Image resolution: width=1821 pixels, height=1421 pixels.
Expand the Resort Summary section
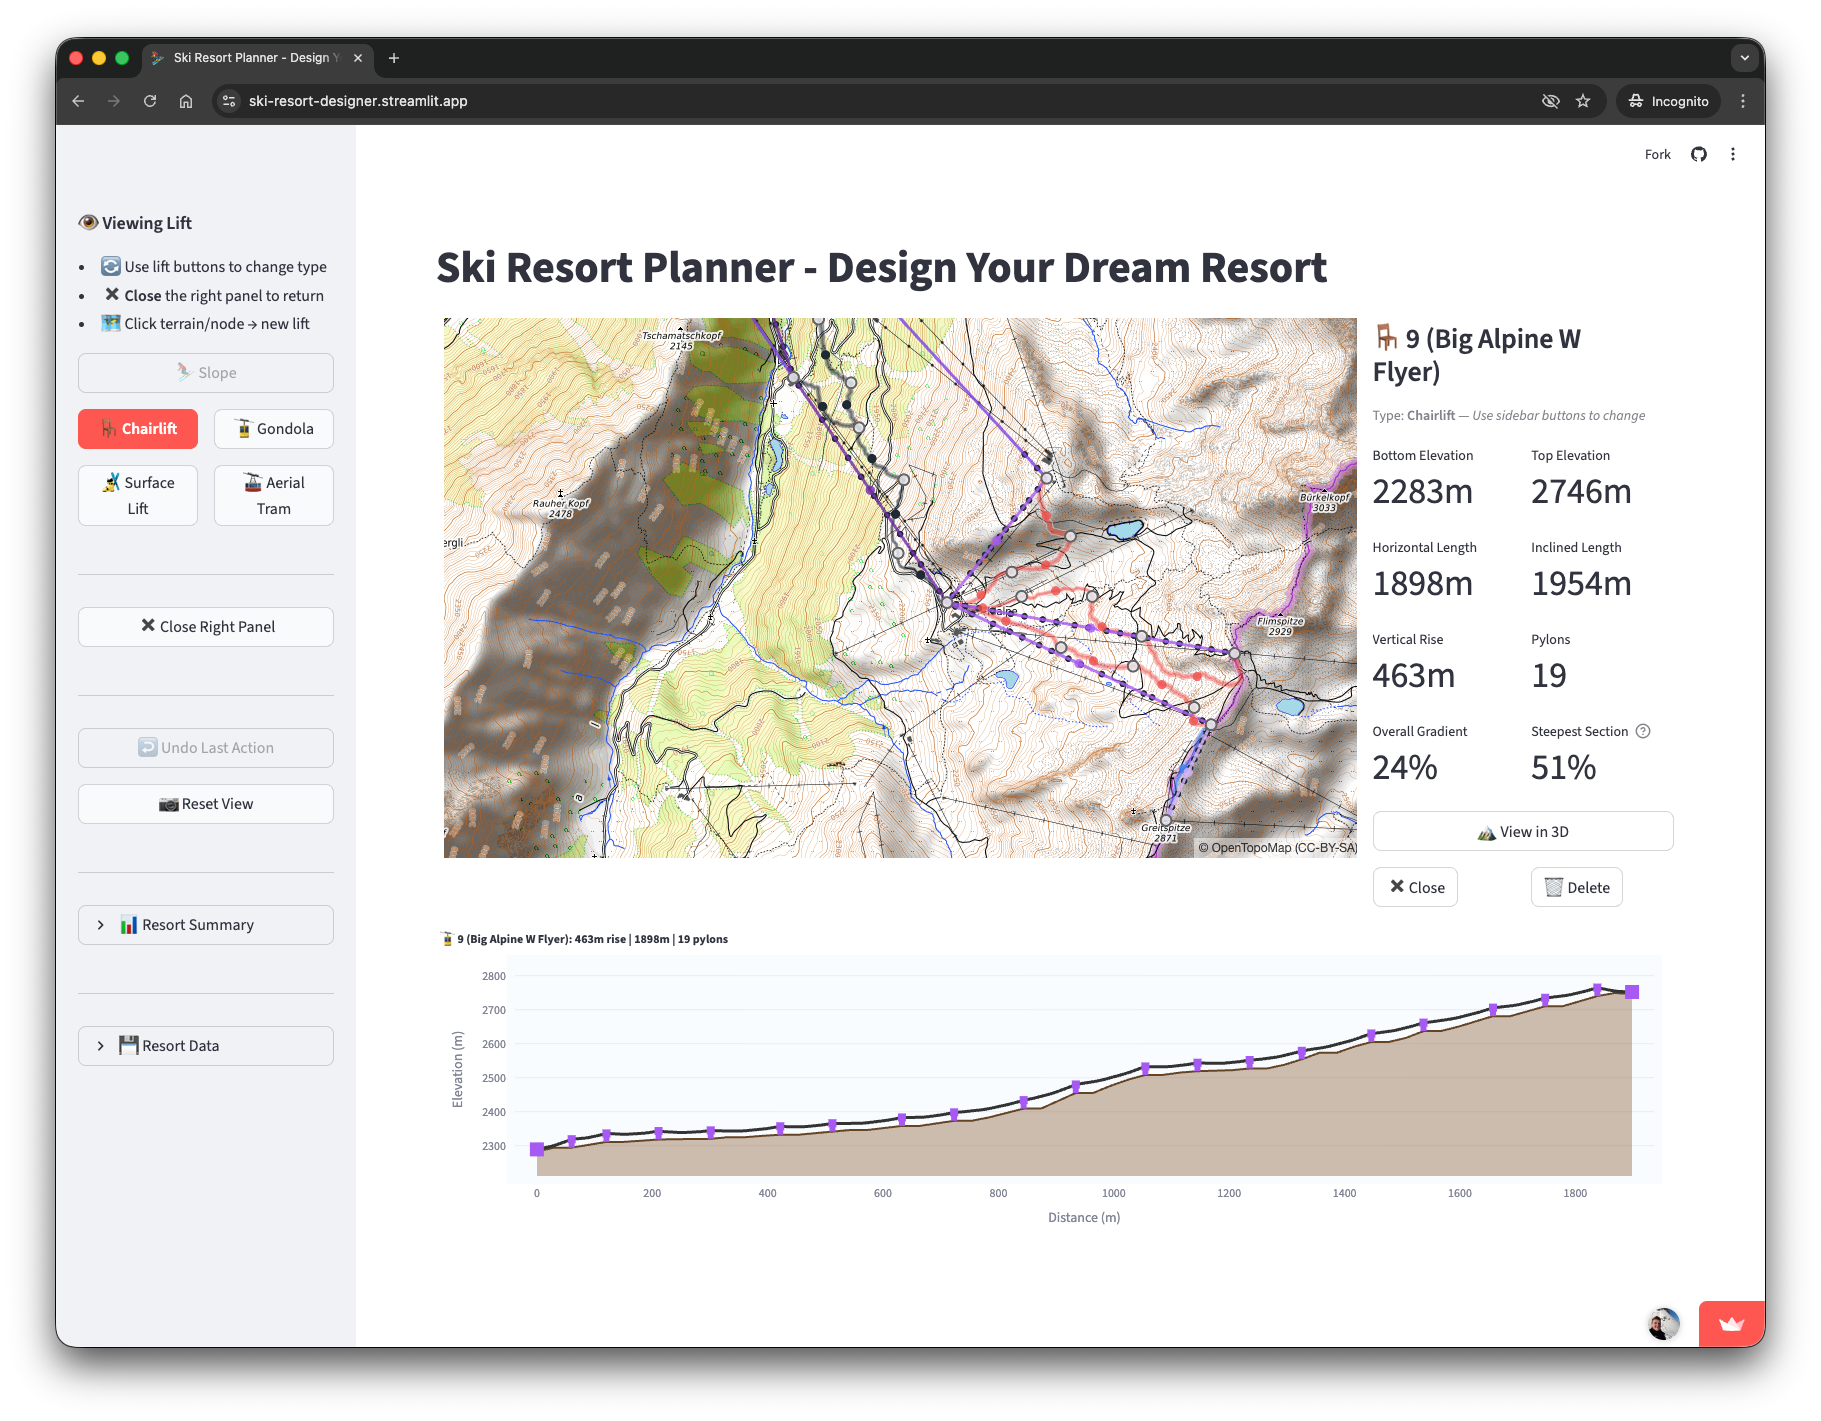point(206,925)
